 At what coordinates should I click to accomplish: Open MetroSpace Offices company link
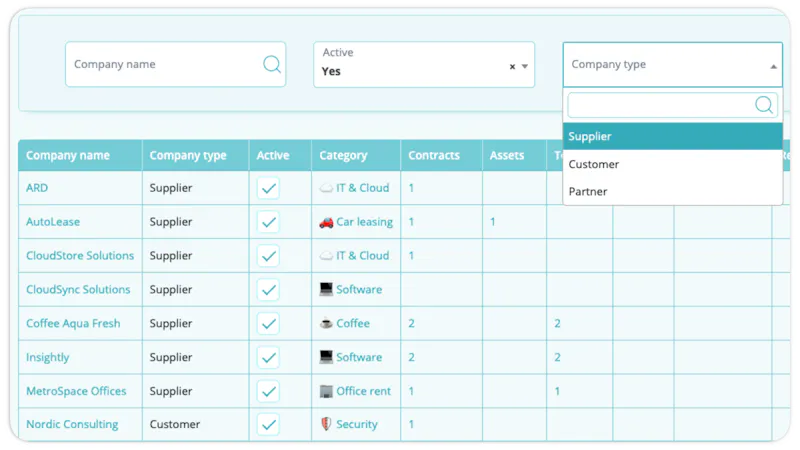(76, 391)
